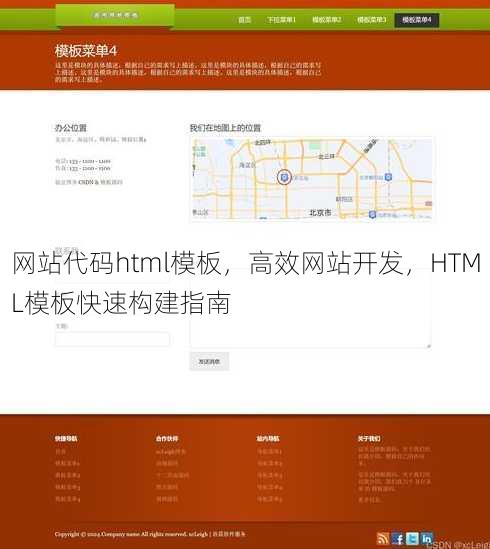The height and width of the screenshot is (549, 490).
Task: Open the first link under 快捷导航 heading
Action: coord(60,452)
